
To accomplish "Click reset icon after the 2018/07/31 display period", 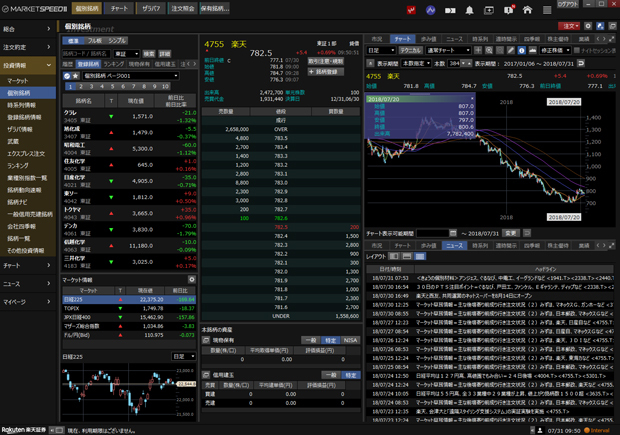I will click(581, 63).
